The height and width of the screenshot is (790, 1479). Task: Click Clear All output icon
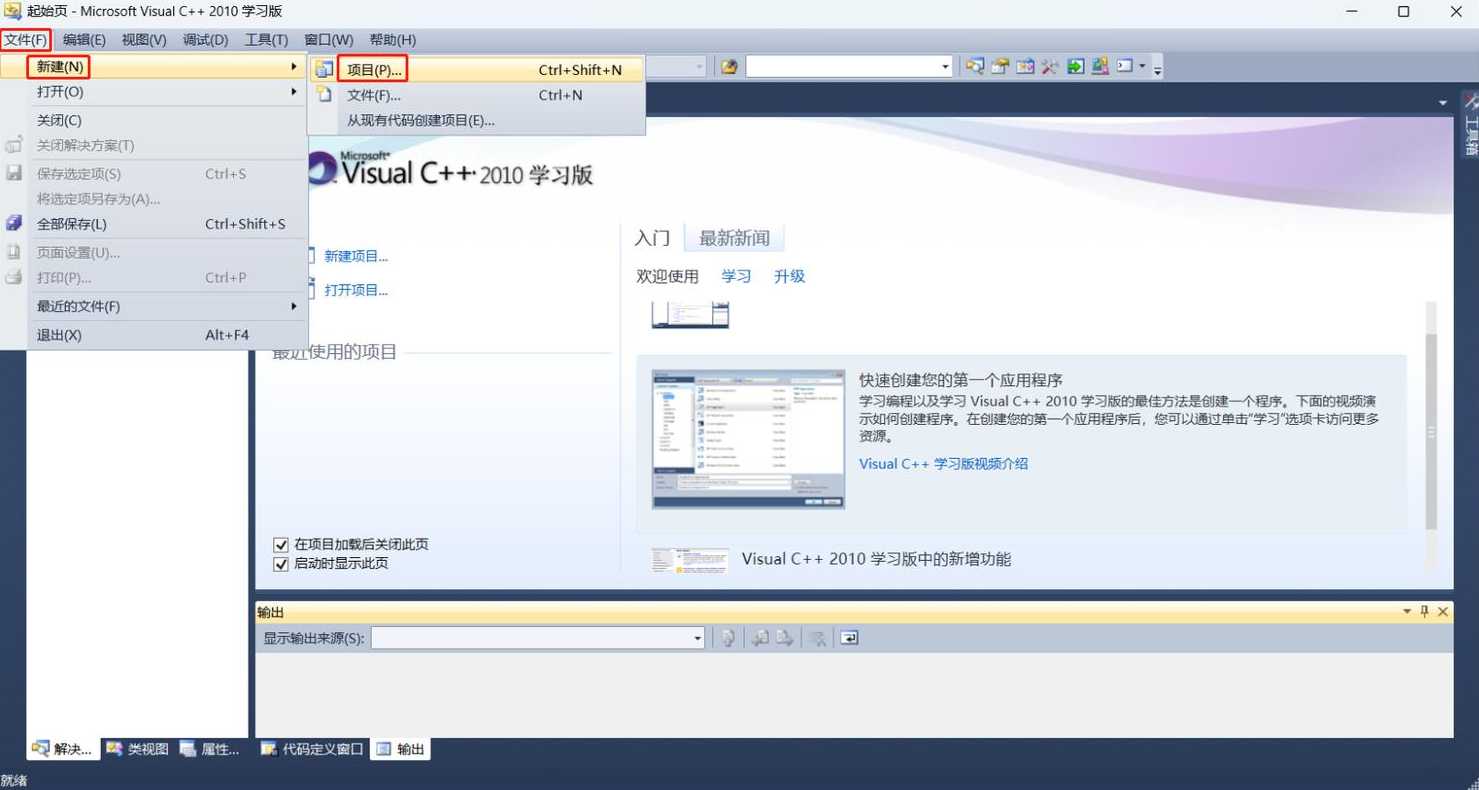point(817,638)
